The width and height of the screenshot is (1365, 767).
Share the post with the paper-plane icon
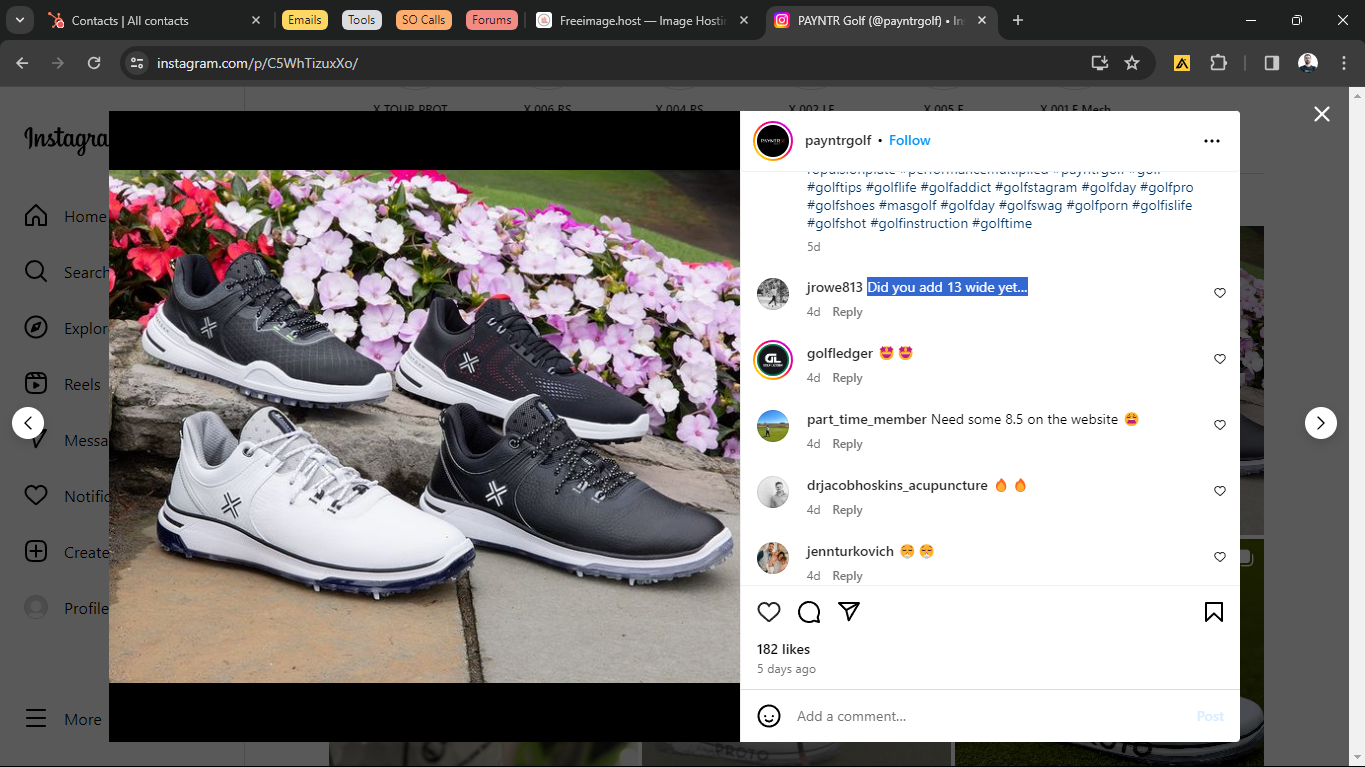tap(849, 612)
